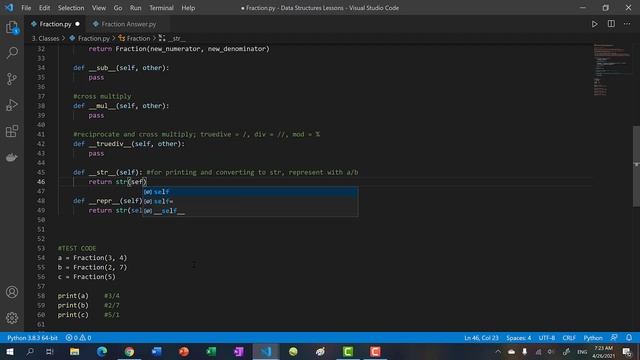Open File Explorer from taskbar
Image resolution: width=640 pixels, height=360 pixels.
(74, 351)
